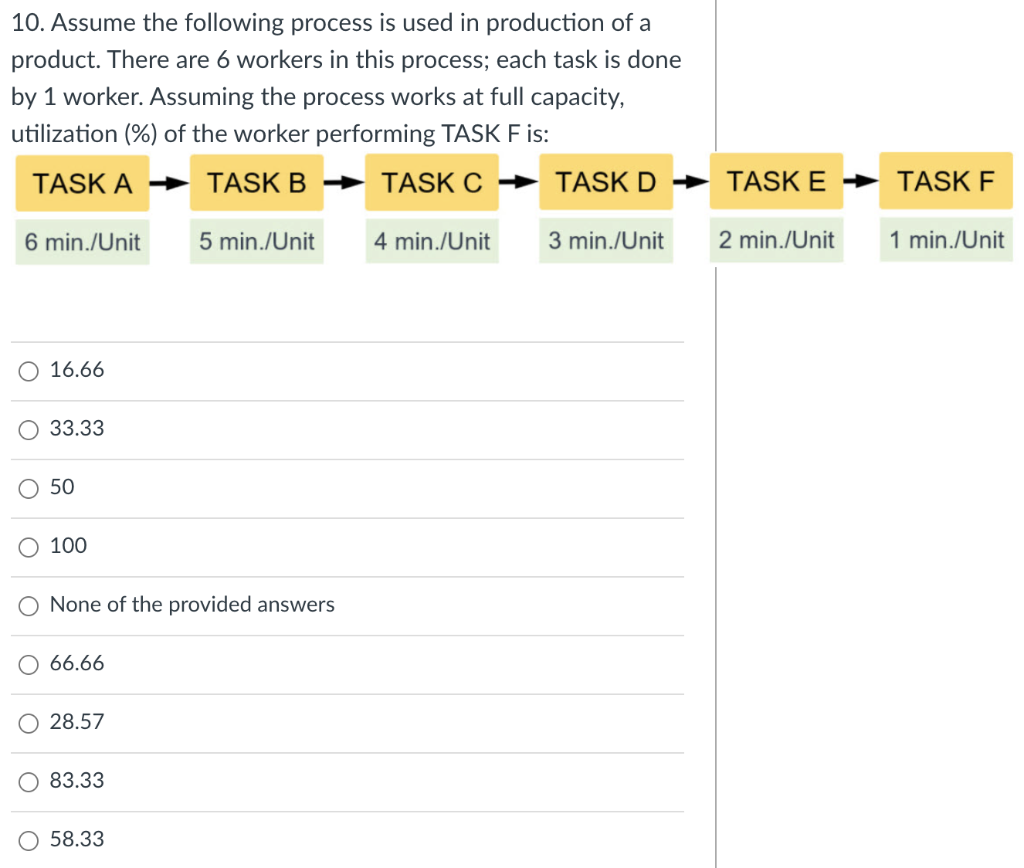Click the arrow between TASK A and TASK B
The height and width of the screenshot is (868, 1024).
tap(169, 182)
